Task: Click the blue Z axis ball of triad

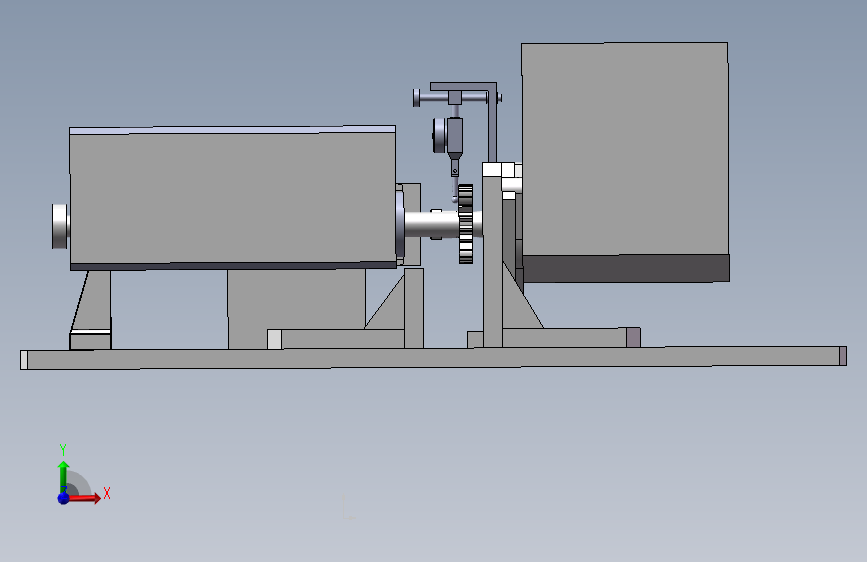Action: [x=64, y=498]
